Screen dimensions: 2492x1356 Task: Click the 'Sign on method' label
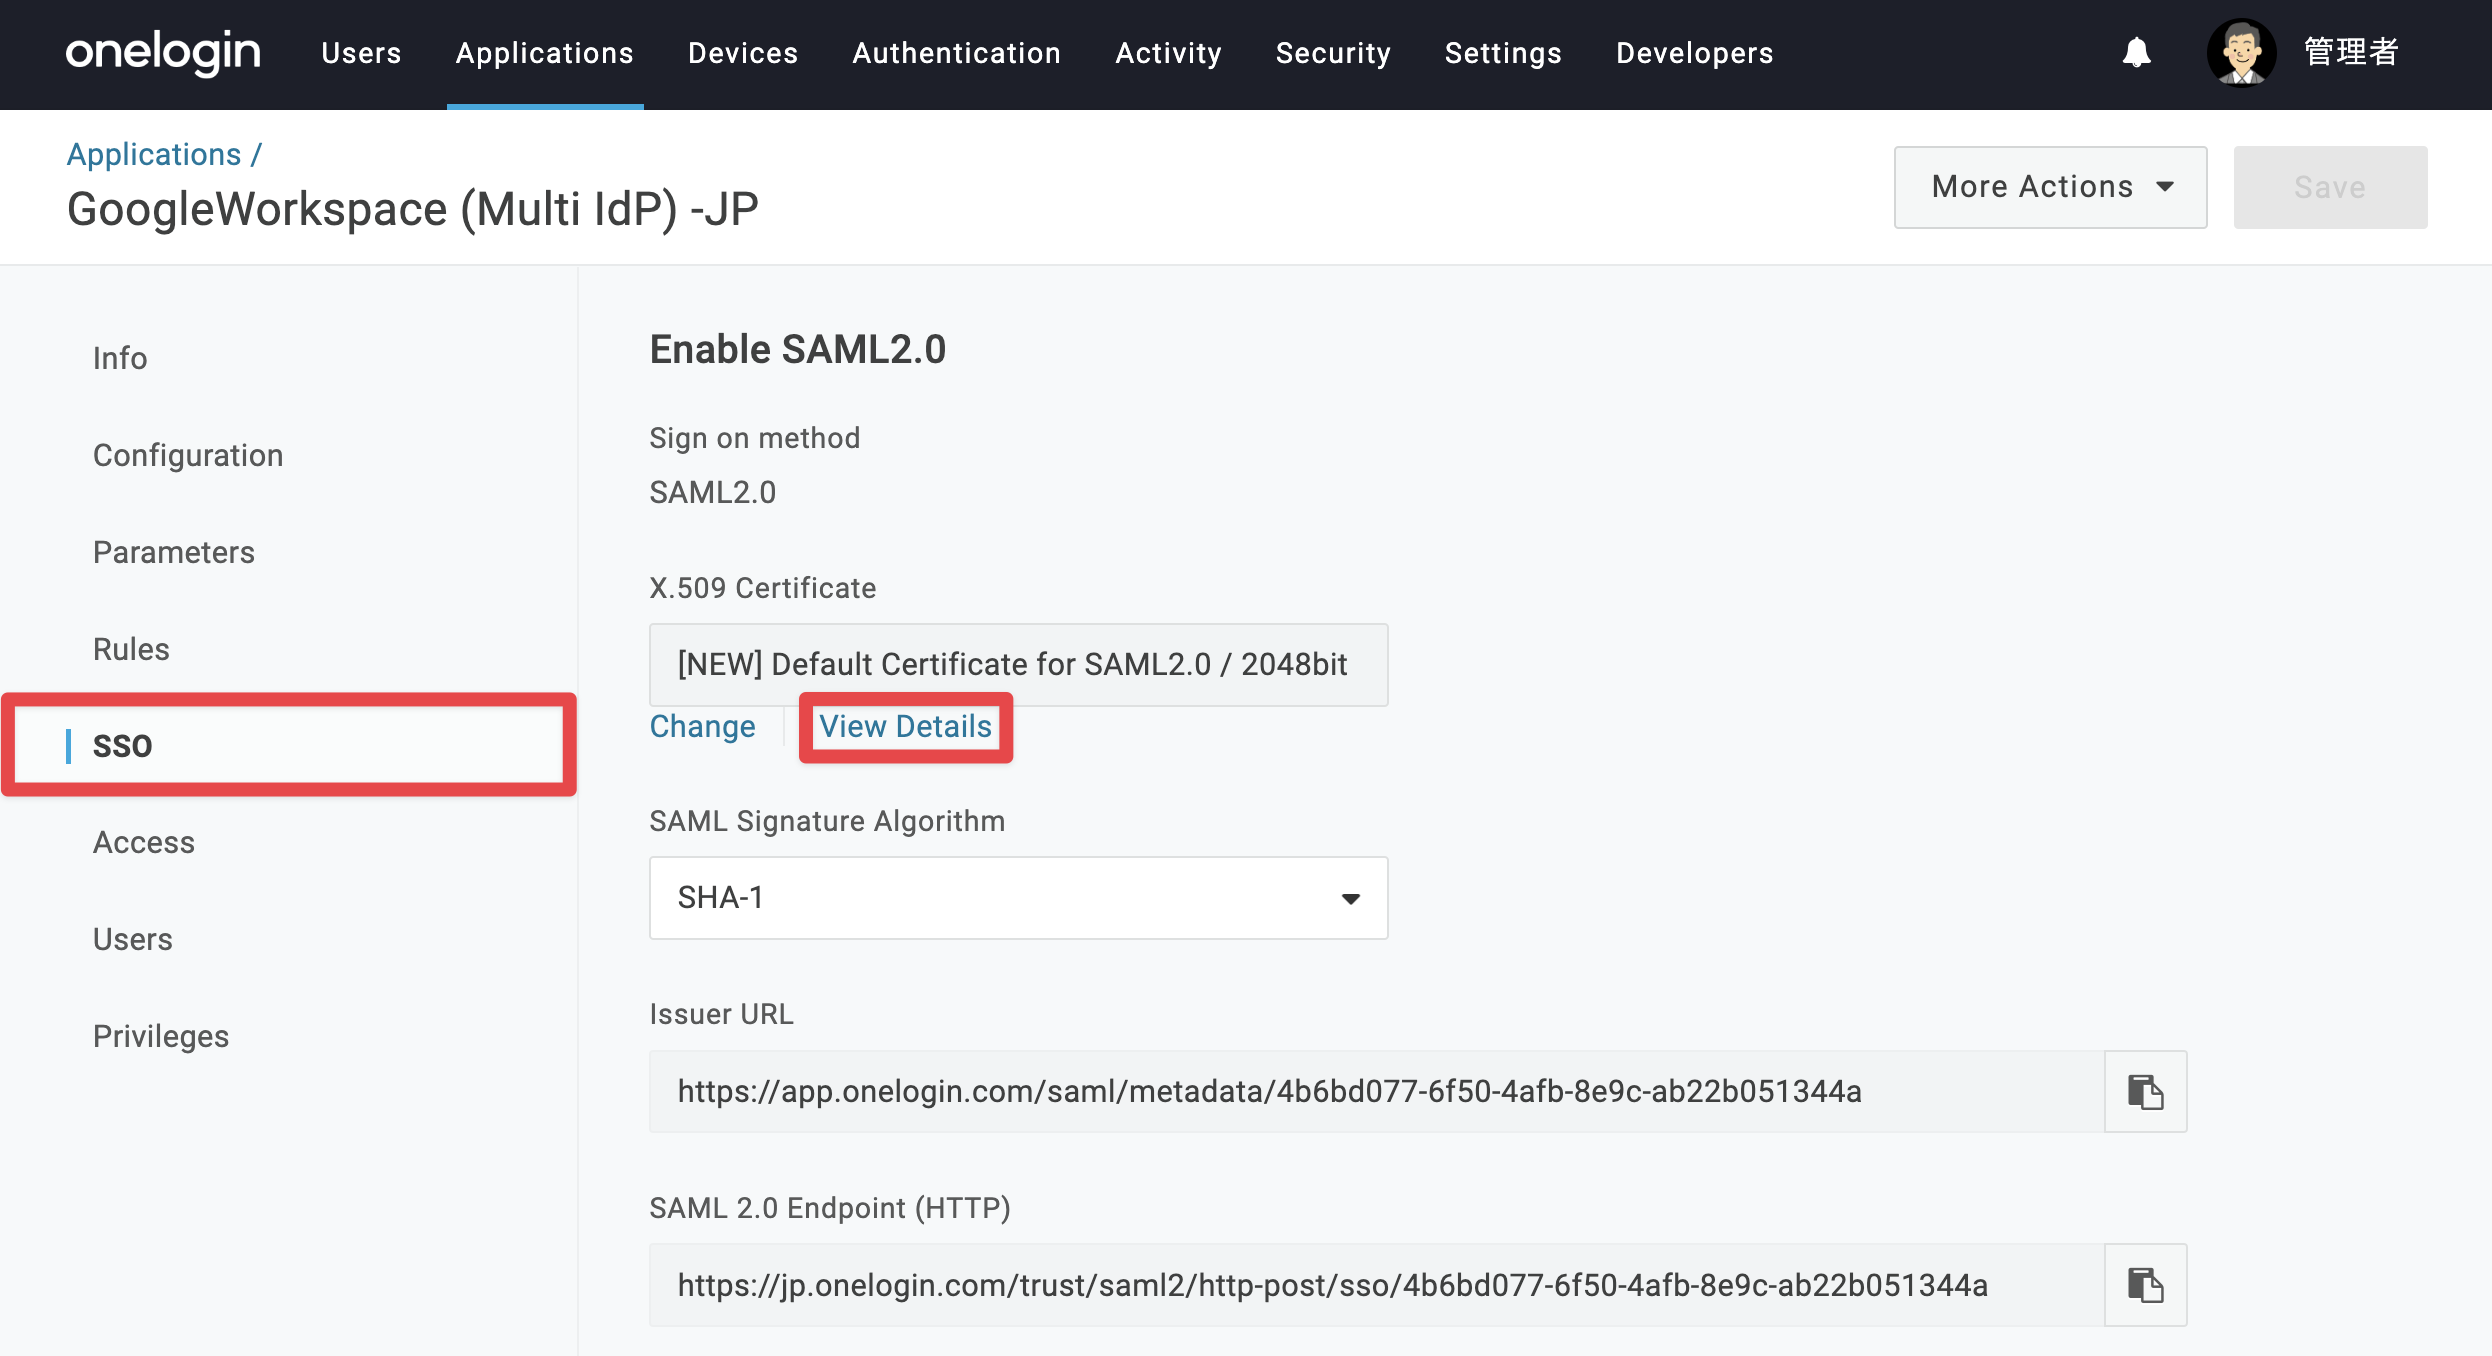click(x=755, y=438)
